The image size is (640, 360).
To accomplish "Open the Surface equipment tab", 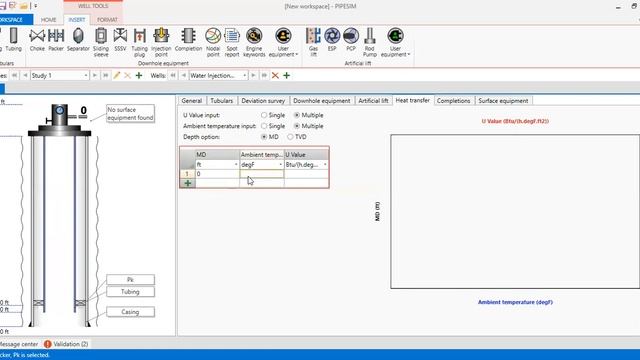I will click(x=503, y=101).
